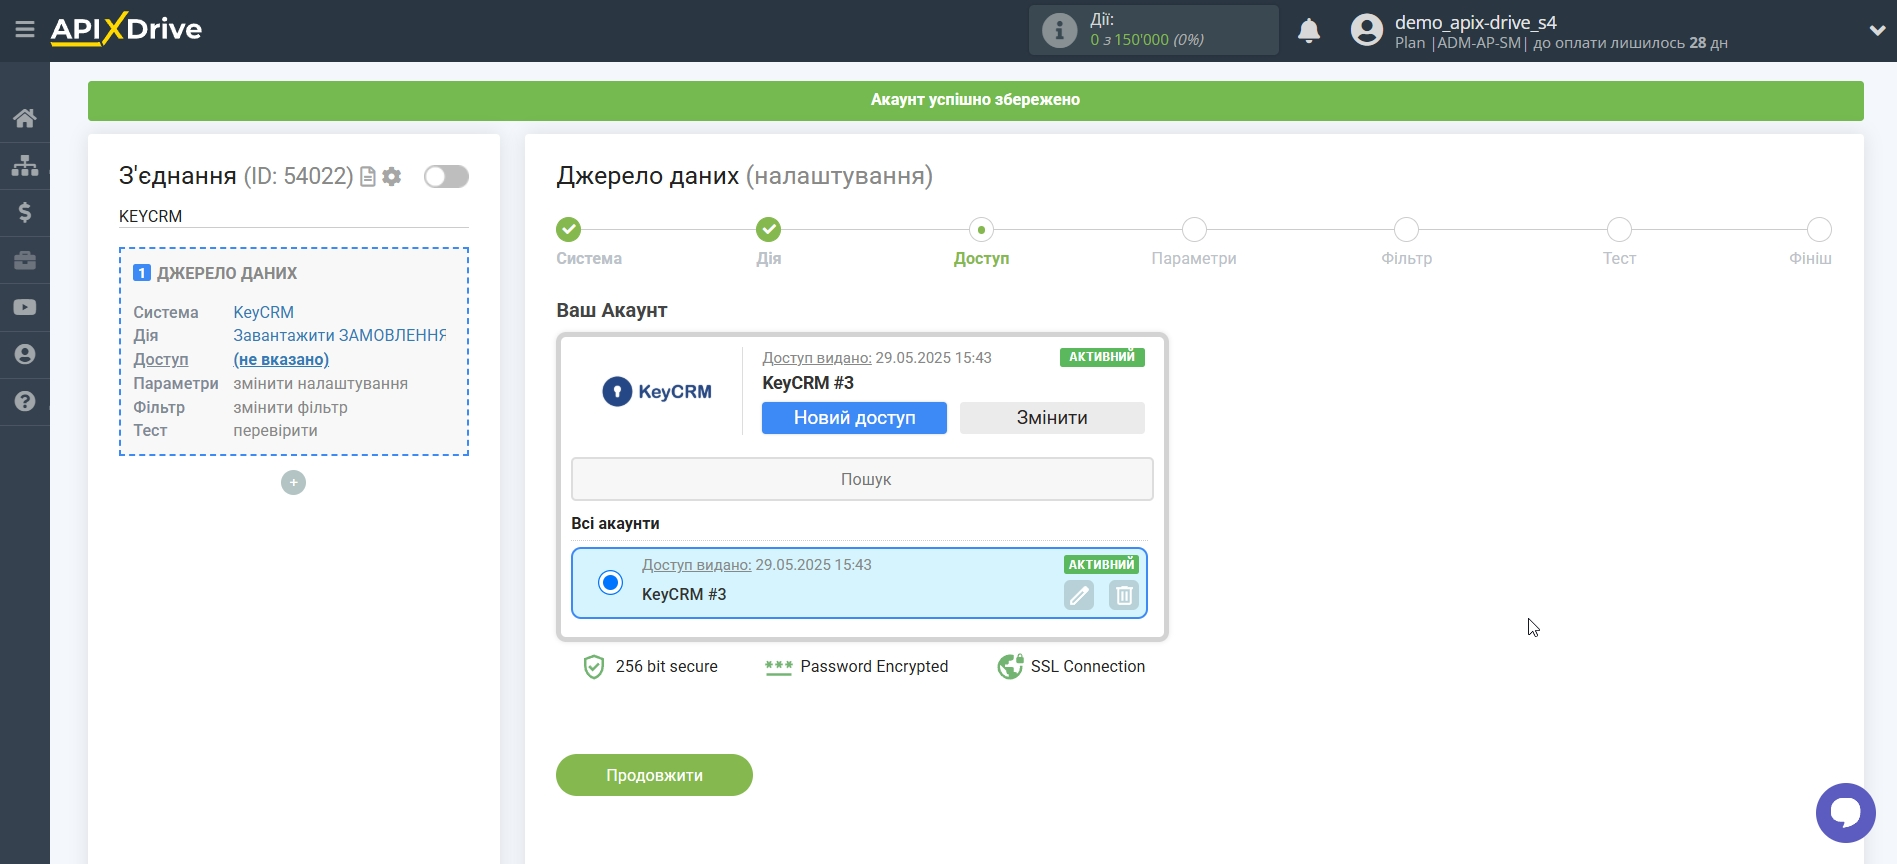The width and height of the screenshot is (1897, 864).
Task: Click the перевірити test link
Action: tap(275, 430)
